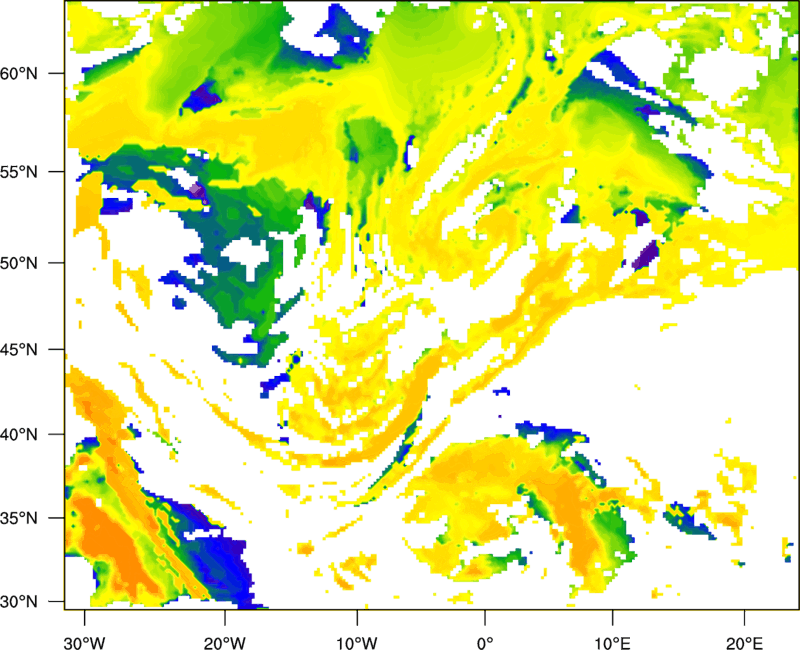Click the 35°N latitude label
Image resolution: width=800 pixels, height=650 pixels.
(x=19, y=518)
